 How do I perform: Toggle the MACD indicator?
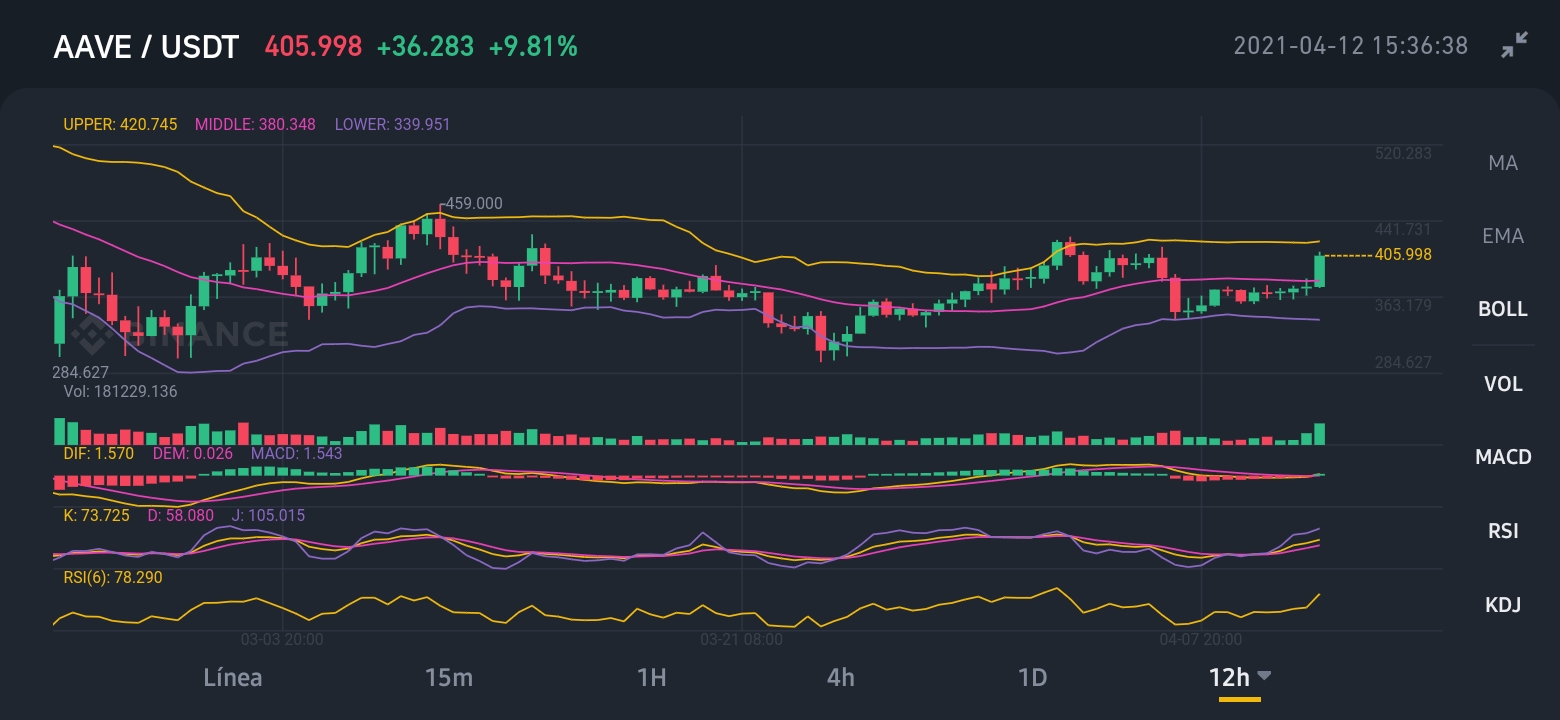point(1503,457)
